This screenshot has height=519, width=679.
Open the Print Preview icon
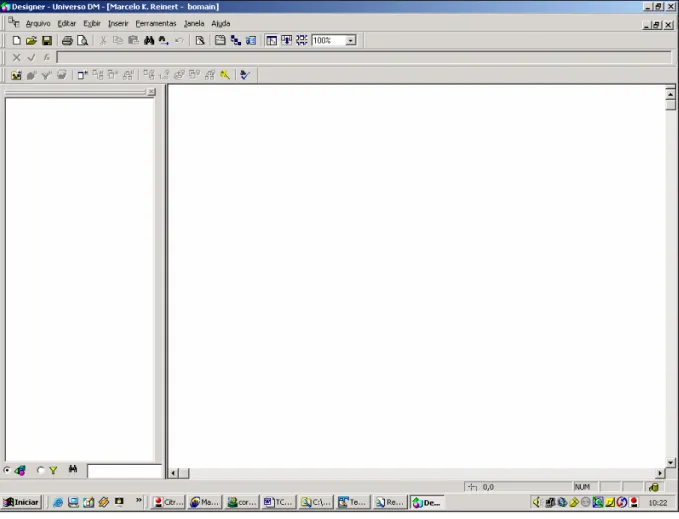coord(82,41)
